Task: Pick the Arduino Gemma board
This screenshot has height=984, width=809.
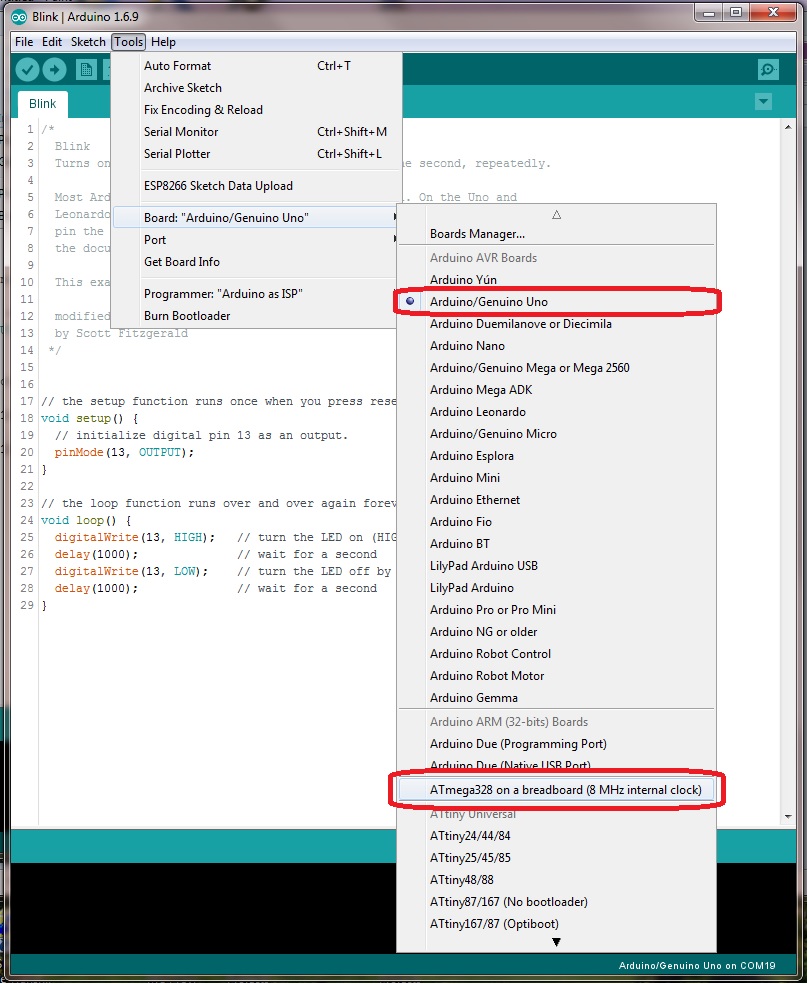Action: pos(557,697)
